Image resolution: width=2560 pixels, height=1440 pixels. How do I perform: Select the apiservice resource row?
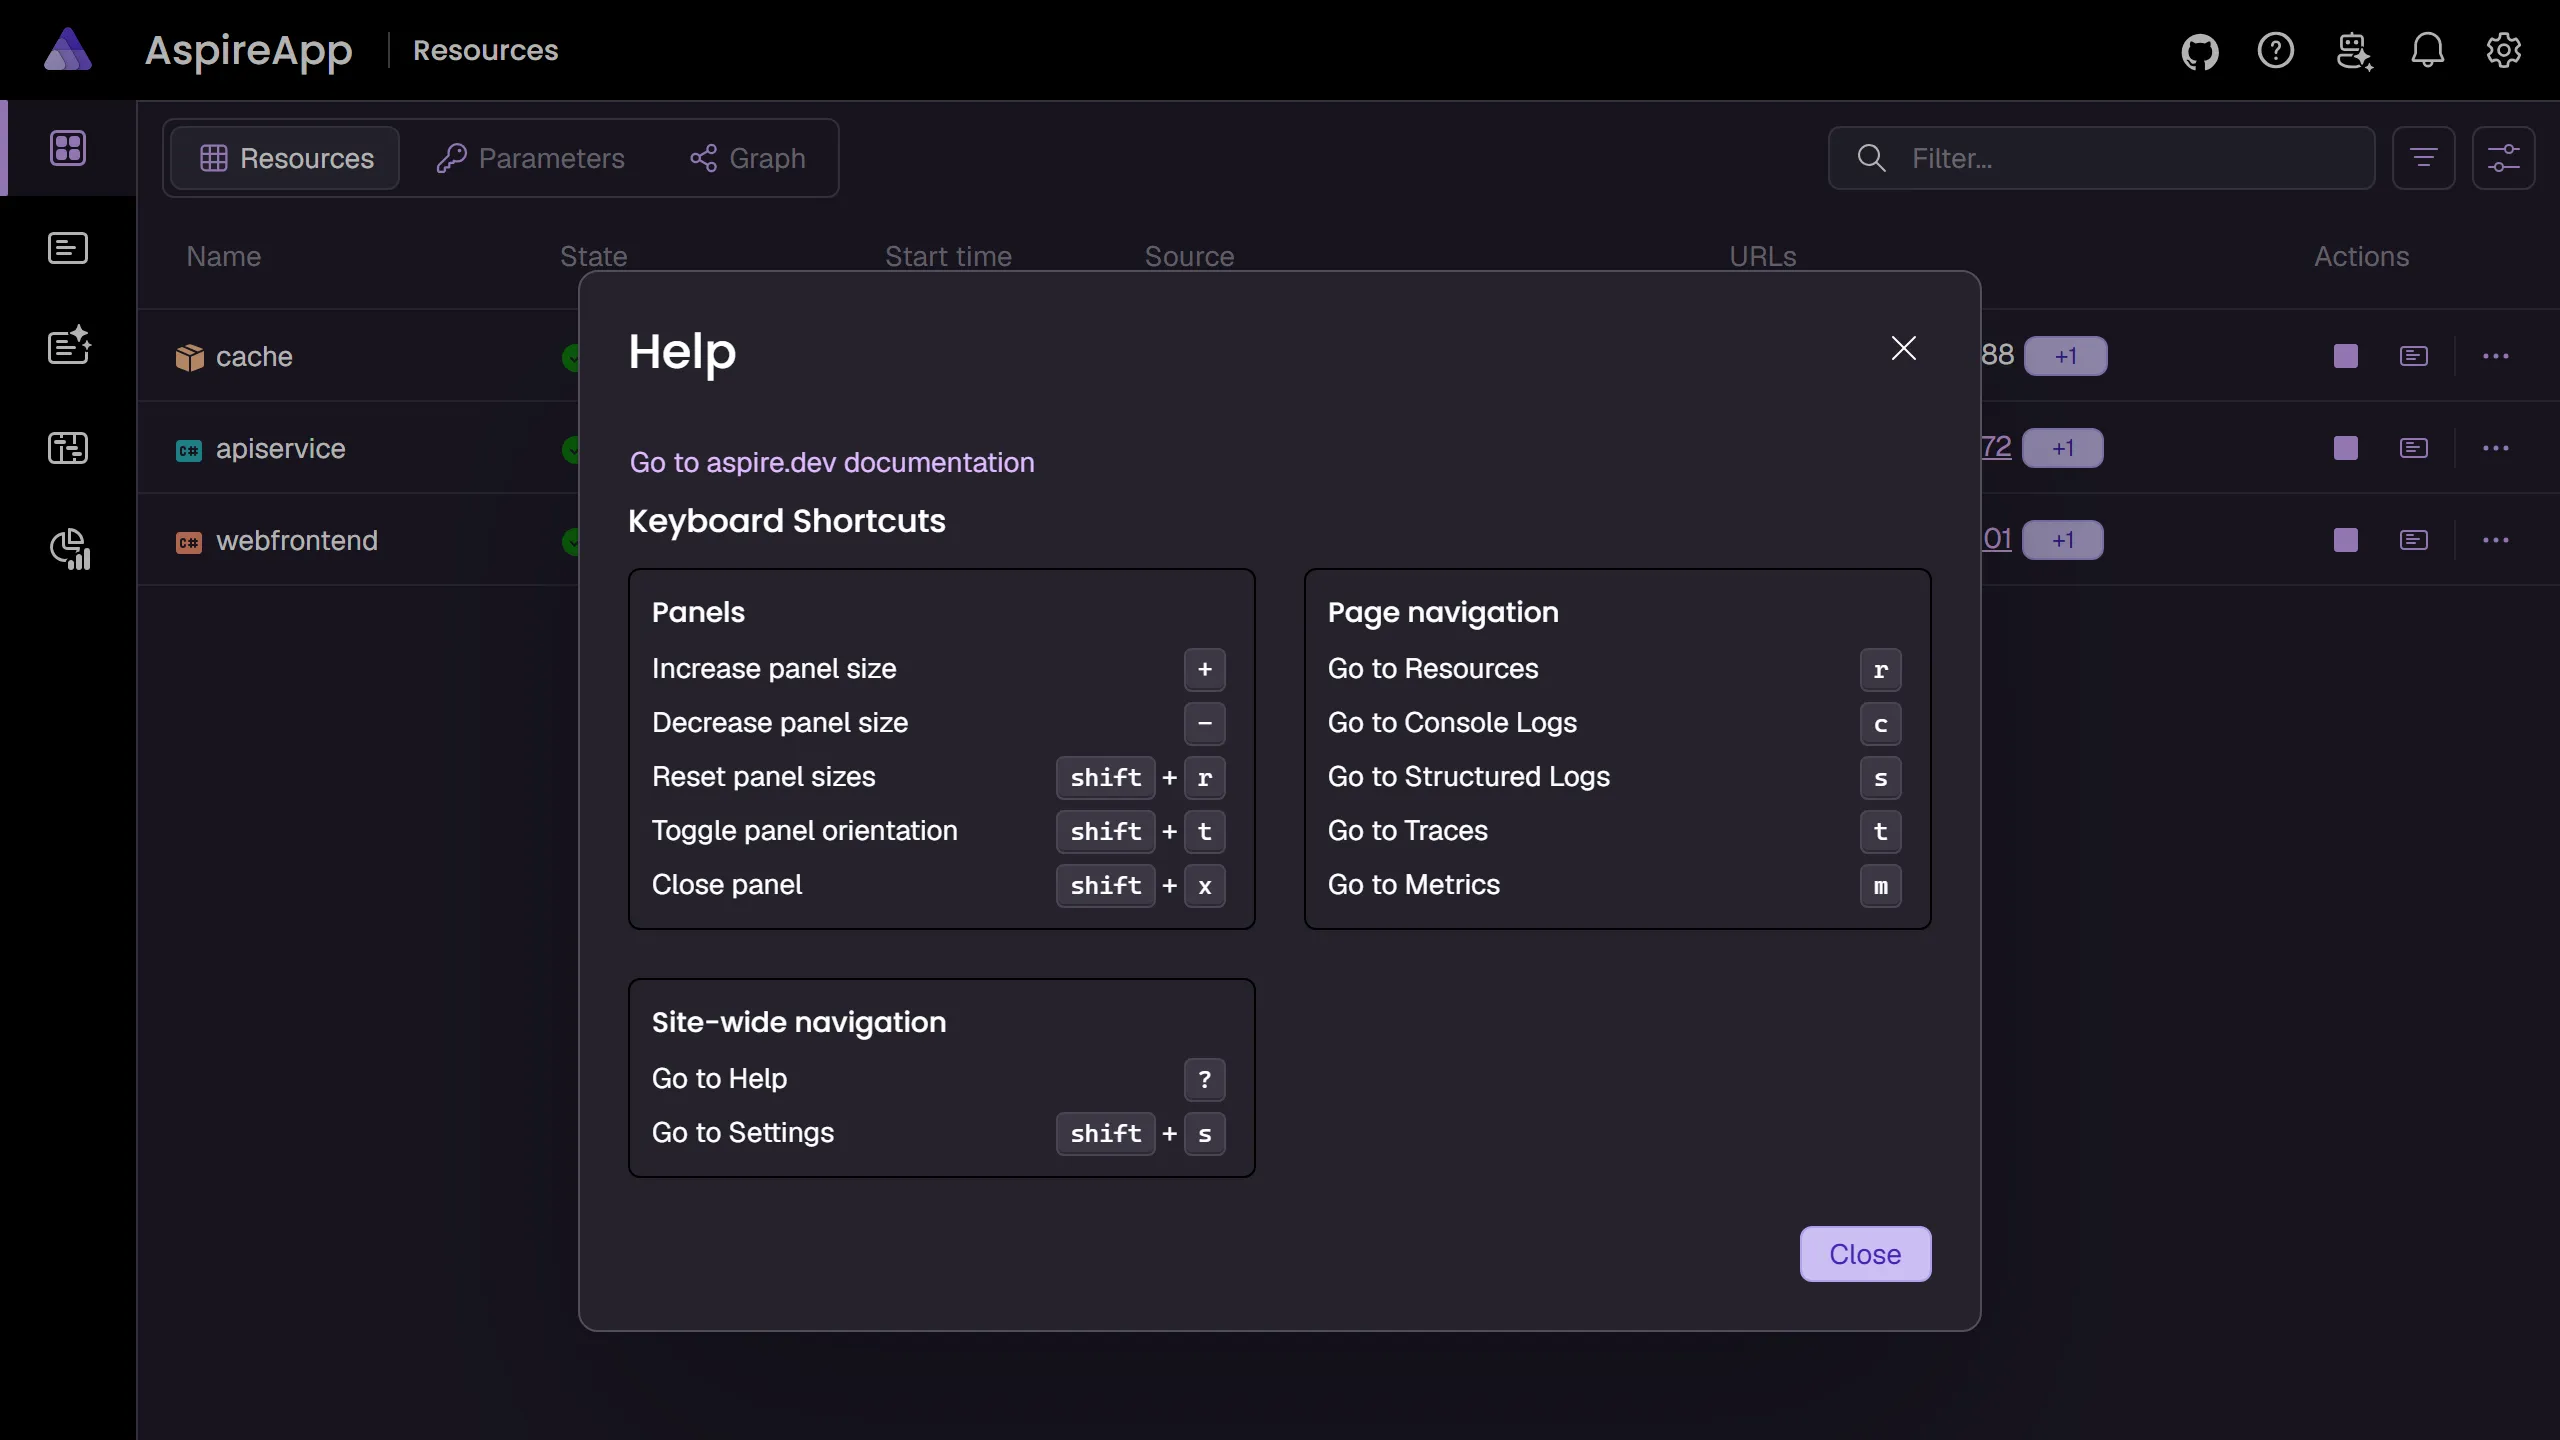click(357, 448)
